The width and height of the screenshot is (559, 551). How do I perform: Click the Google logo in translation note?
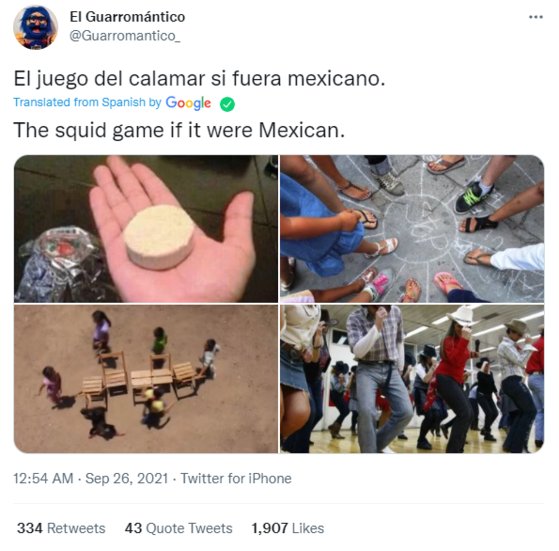(188, 103)
